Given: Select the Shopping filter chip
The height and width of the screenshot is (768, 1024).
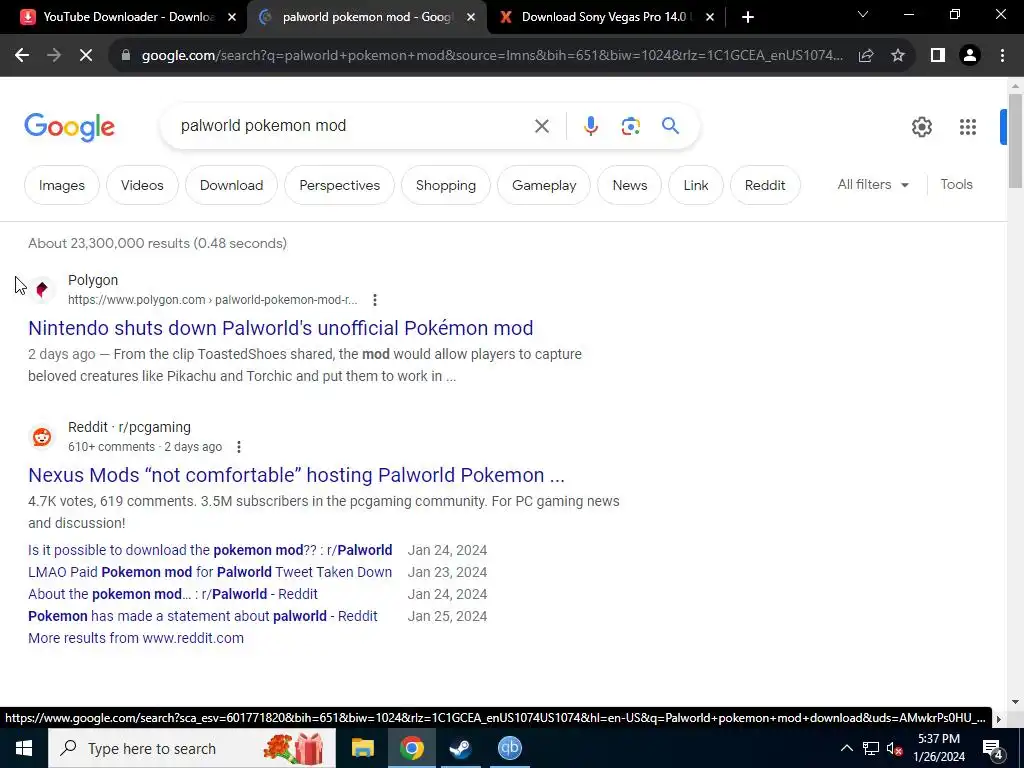Looking at the screenshot, I should 445,185.
